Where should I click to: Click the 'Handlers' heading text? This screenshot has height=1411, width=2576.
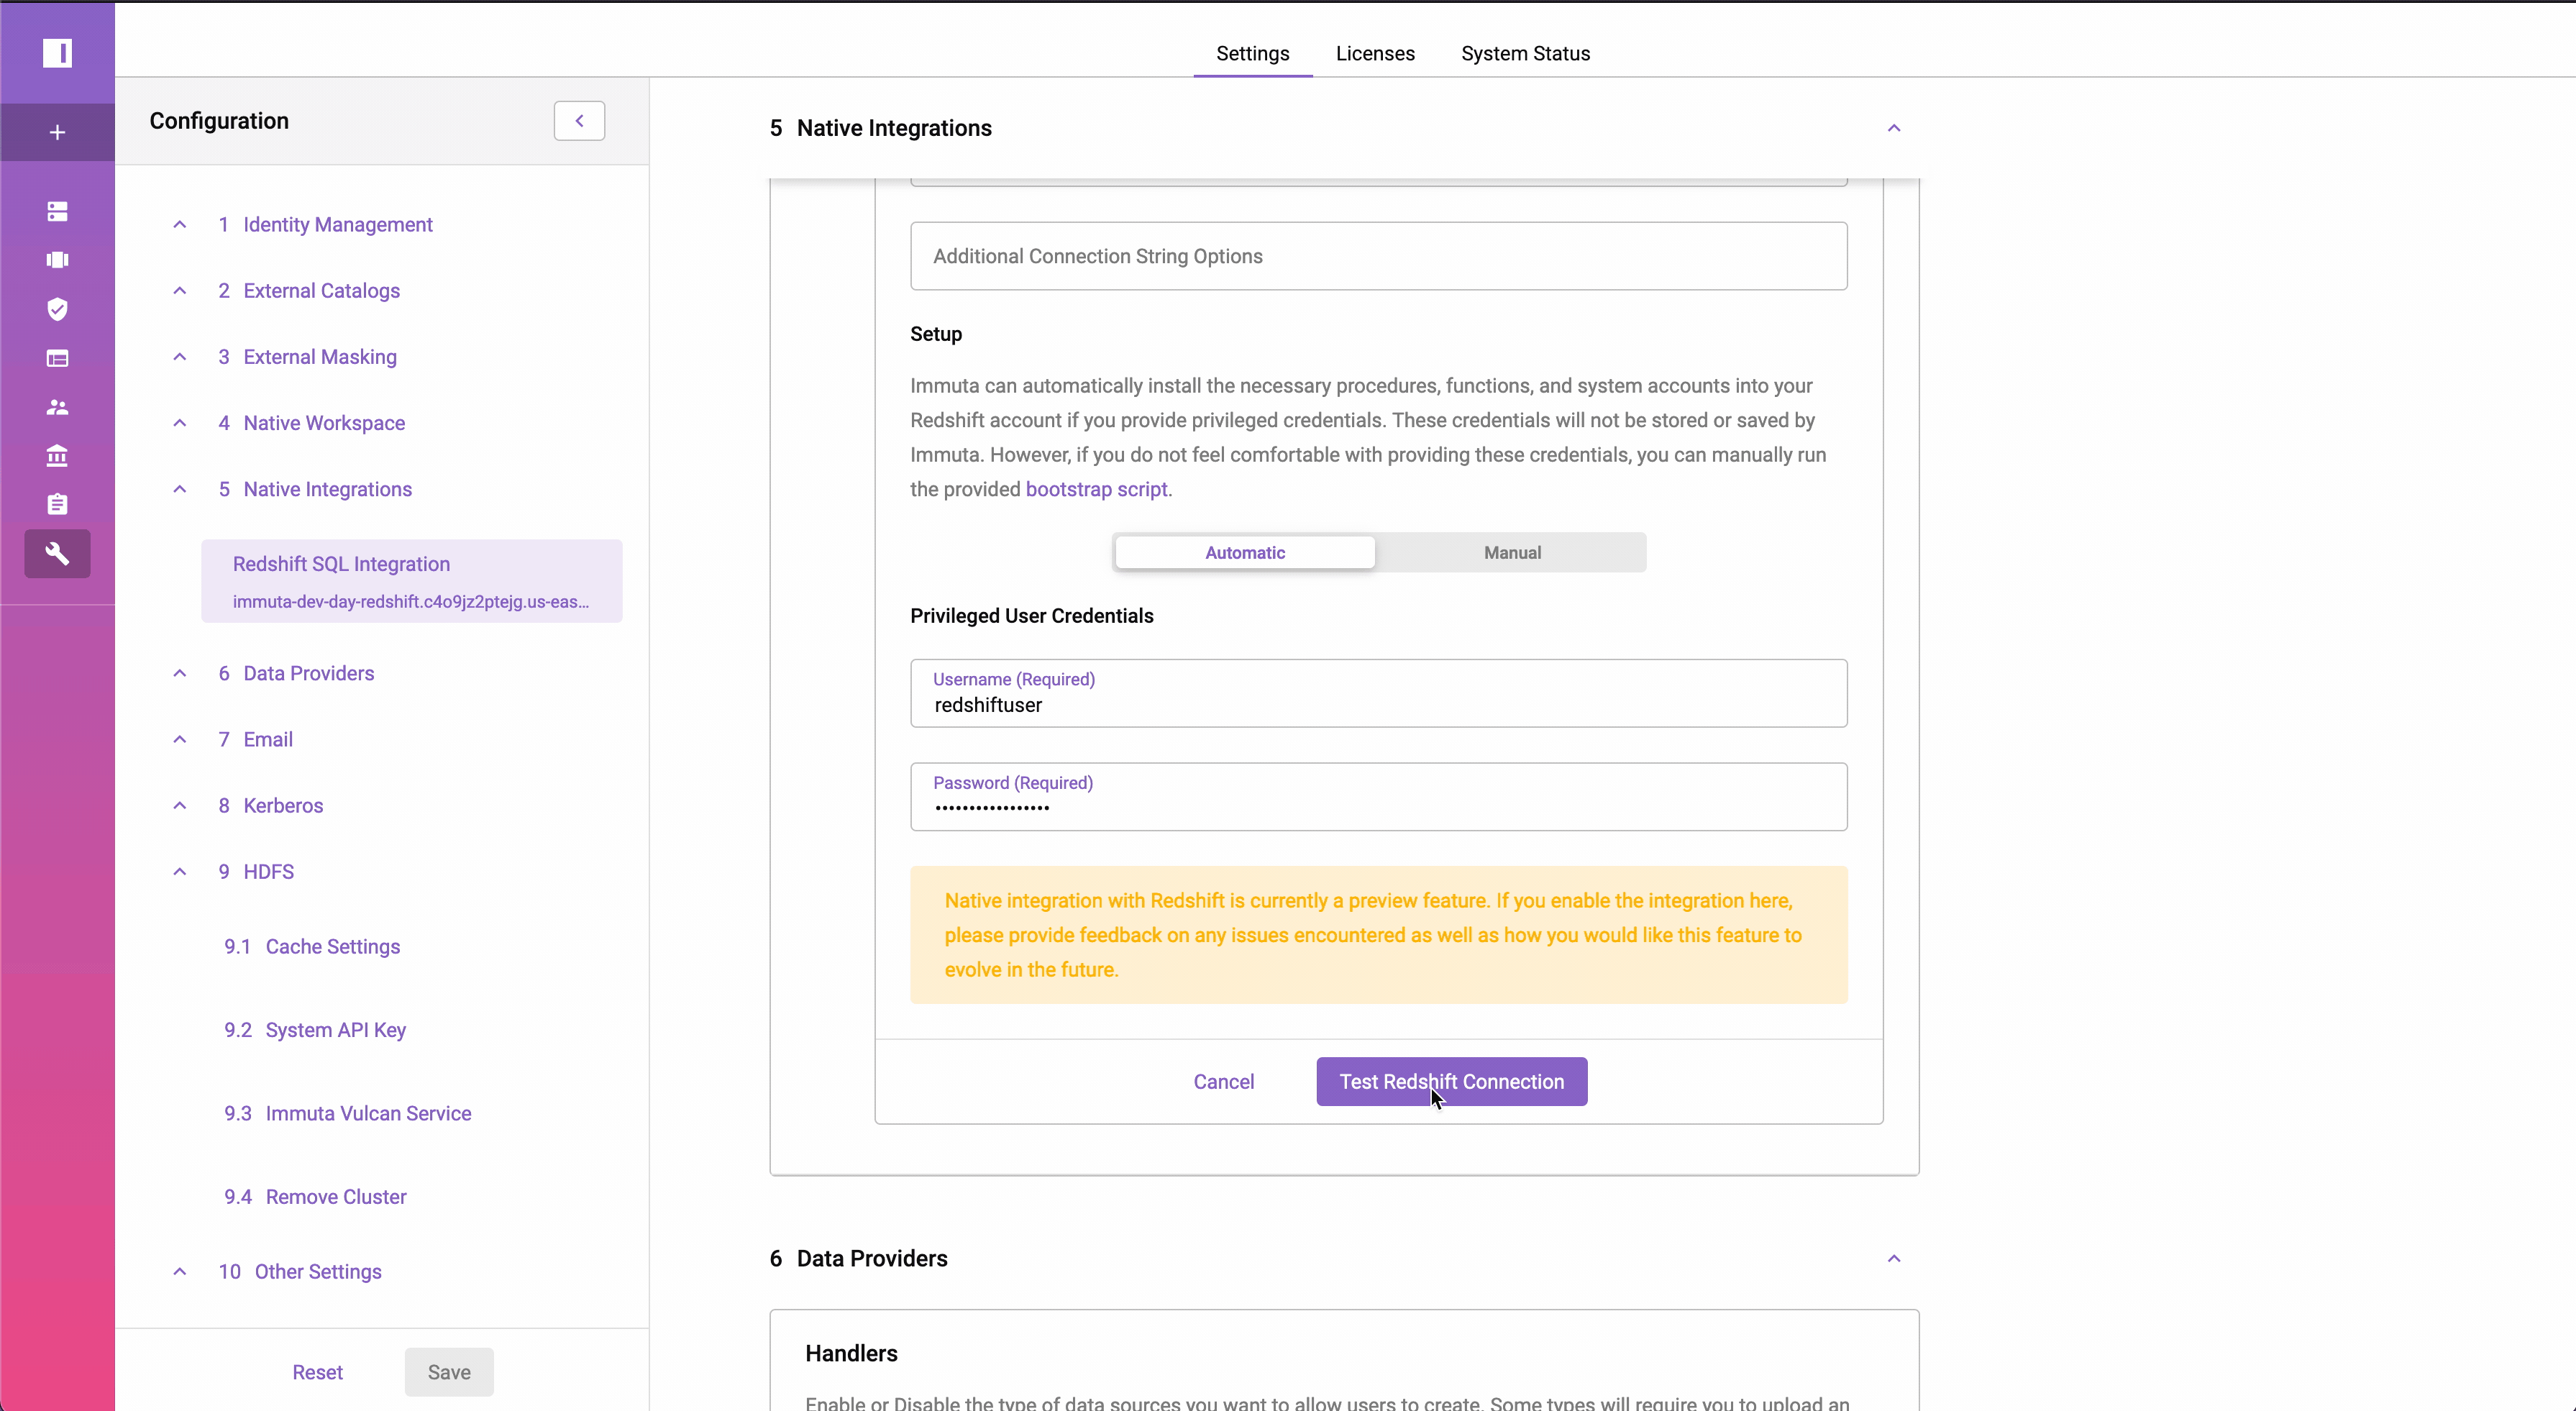pyautogui.click(x=851, y=1354)
